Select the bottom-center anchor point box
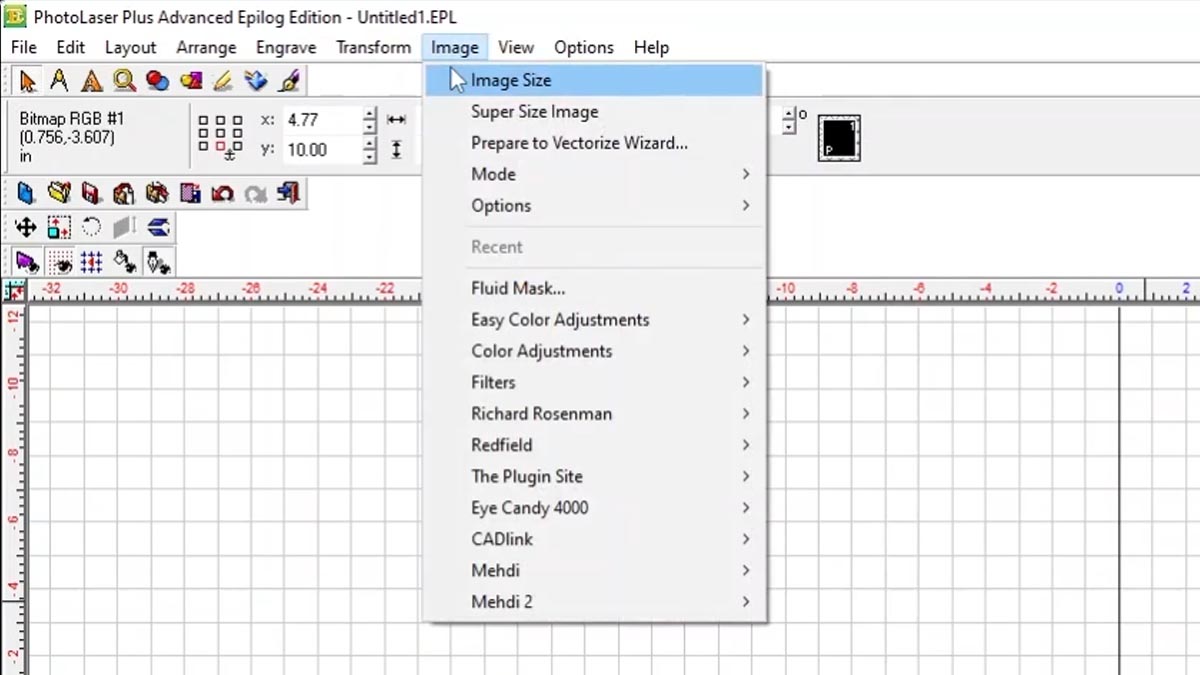The height and width of the screenshot is (675, 1200). (220, 146)
